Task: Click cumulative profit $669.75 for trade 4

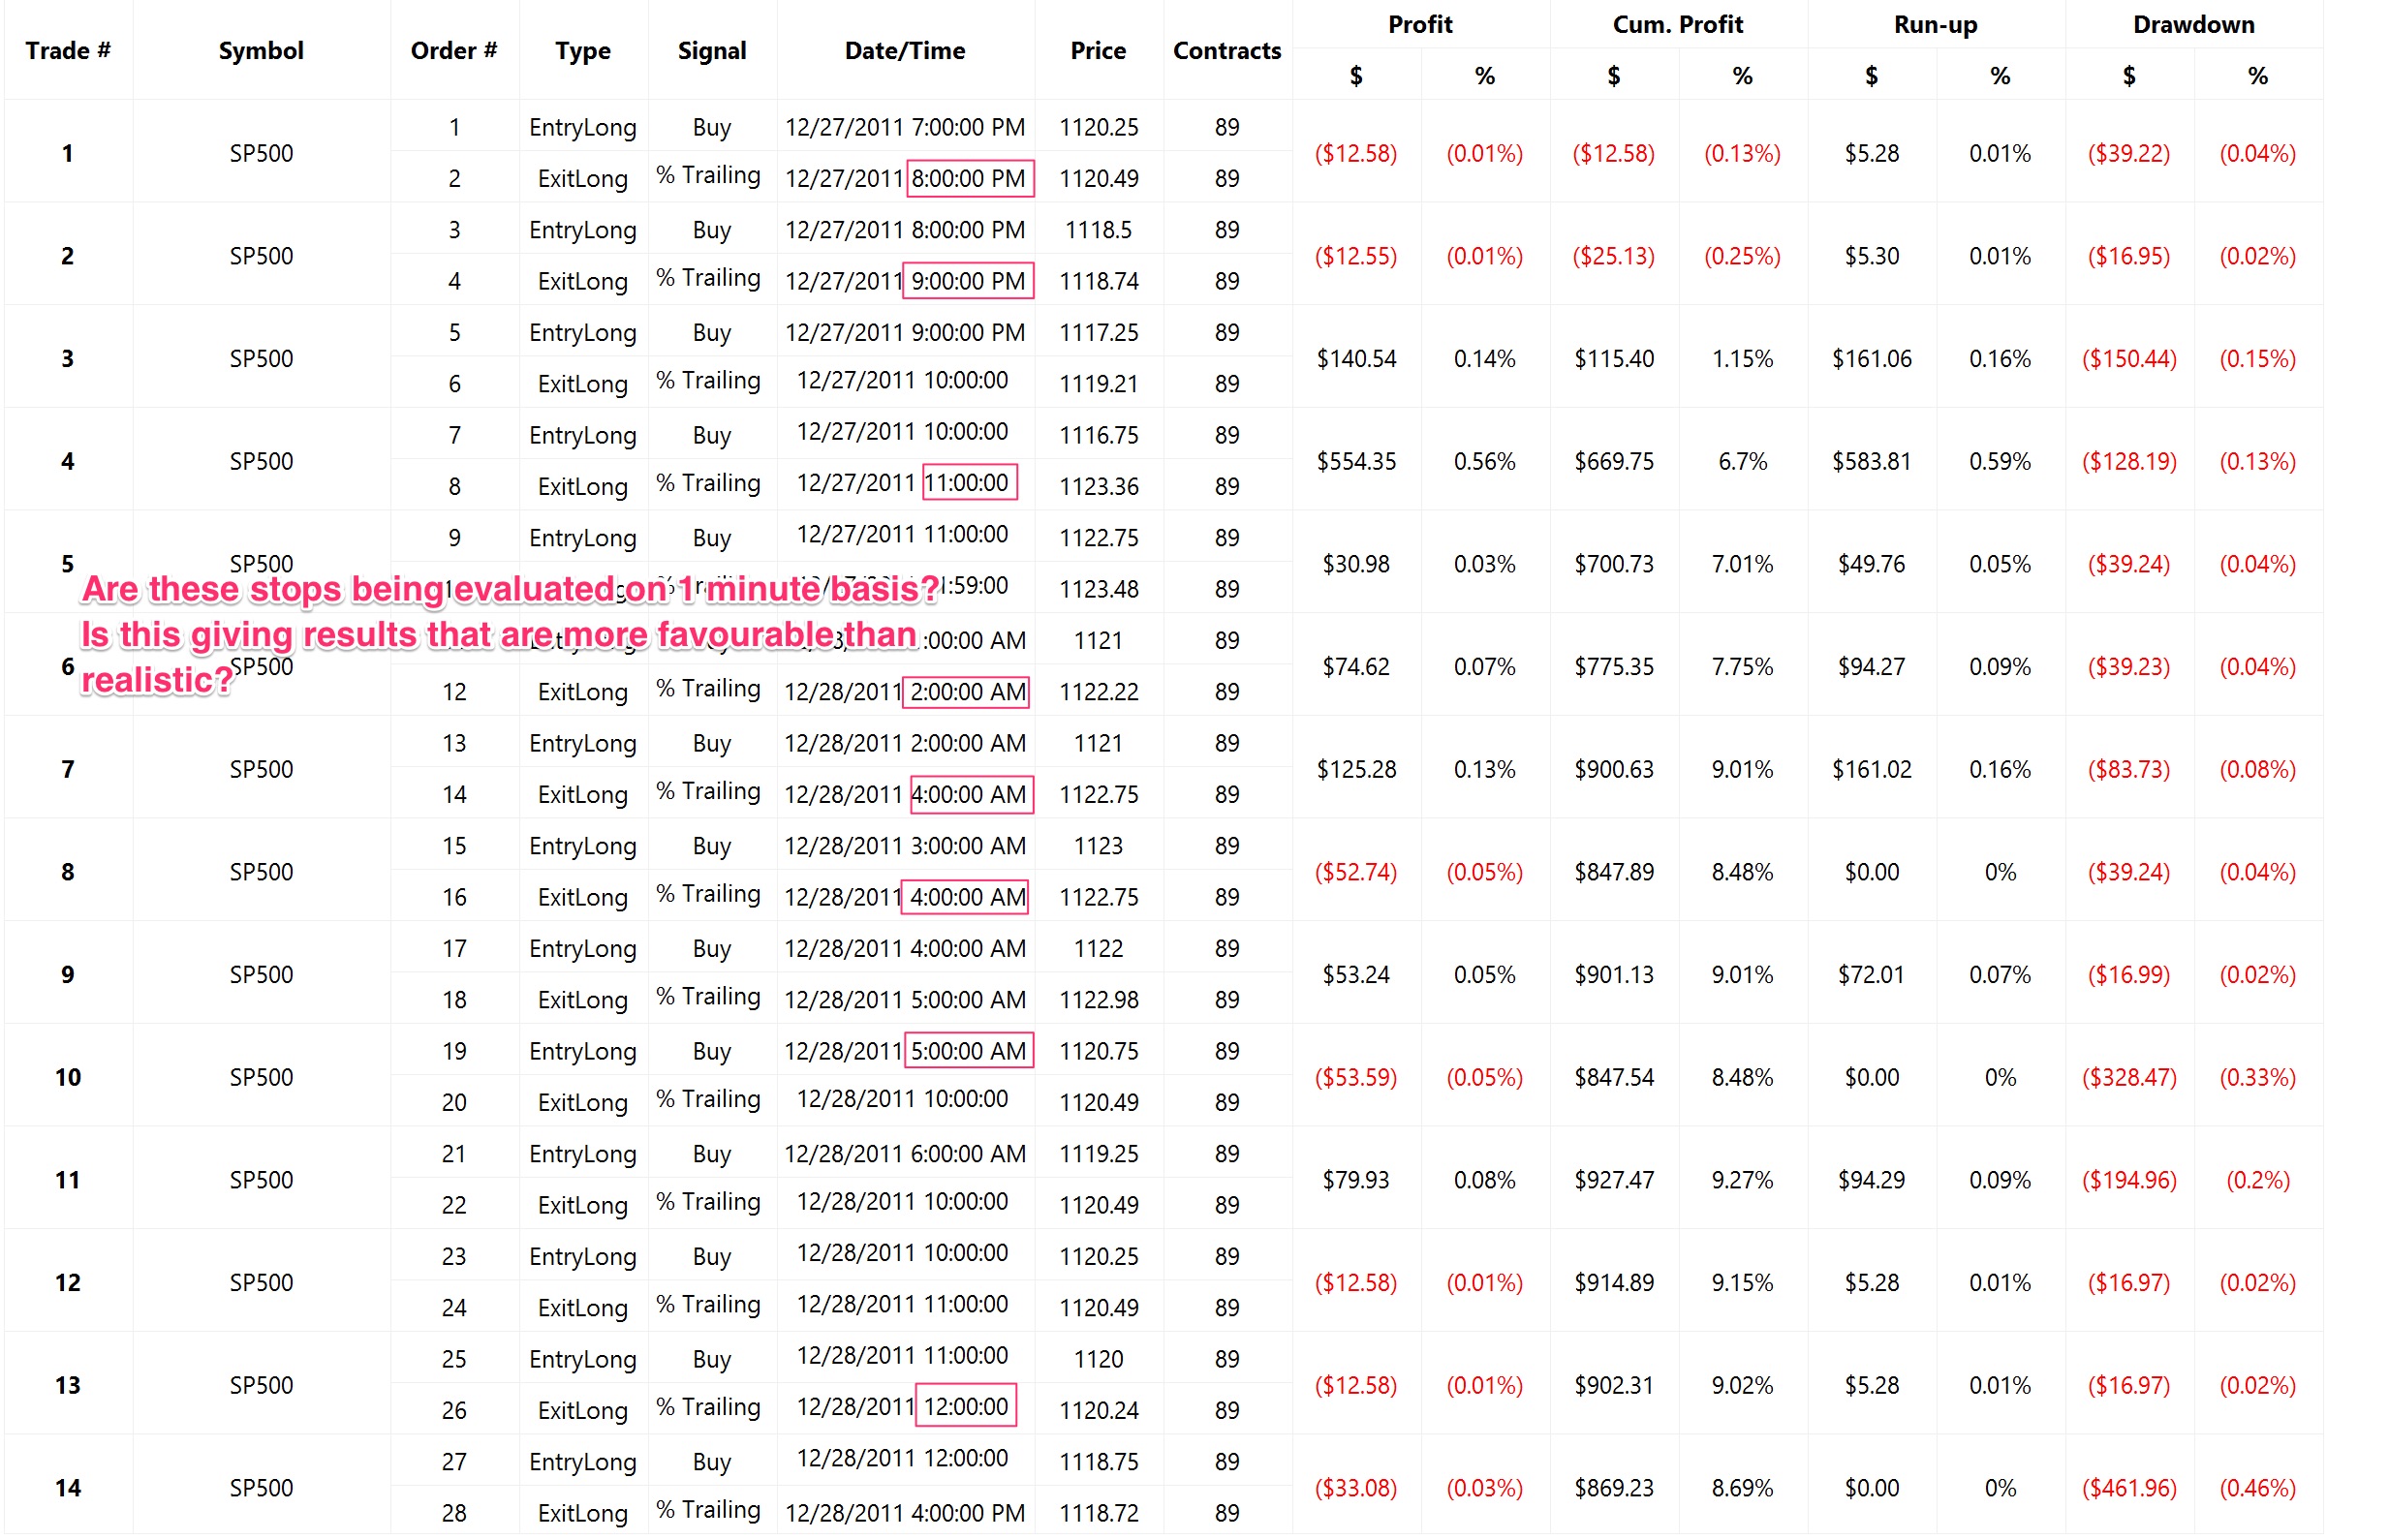Action: (1615, 462)
